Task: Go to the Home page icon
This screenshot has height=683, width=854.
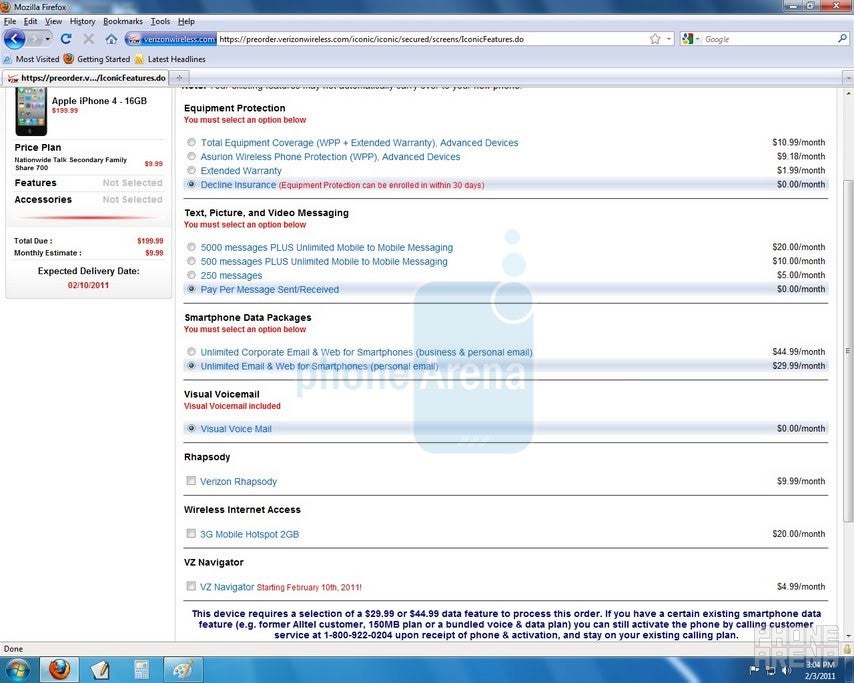Action: click(111, 39)
